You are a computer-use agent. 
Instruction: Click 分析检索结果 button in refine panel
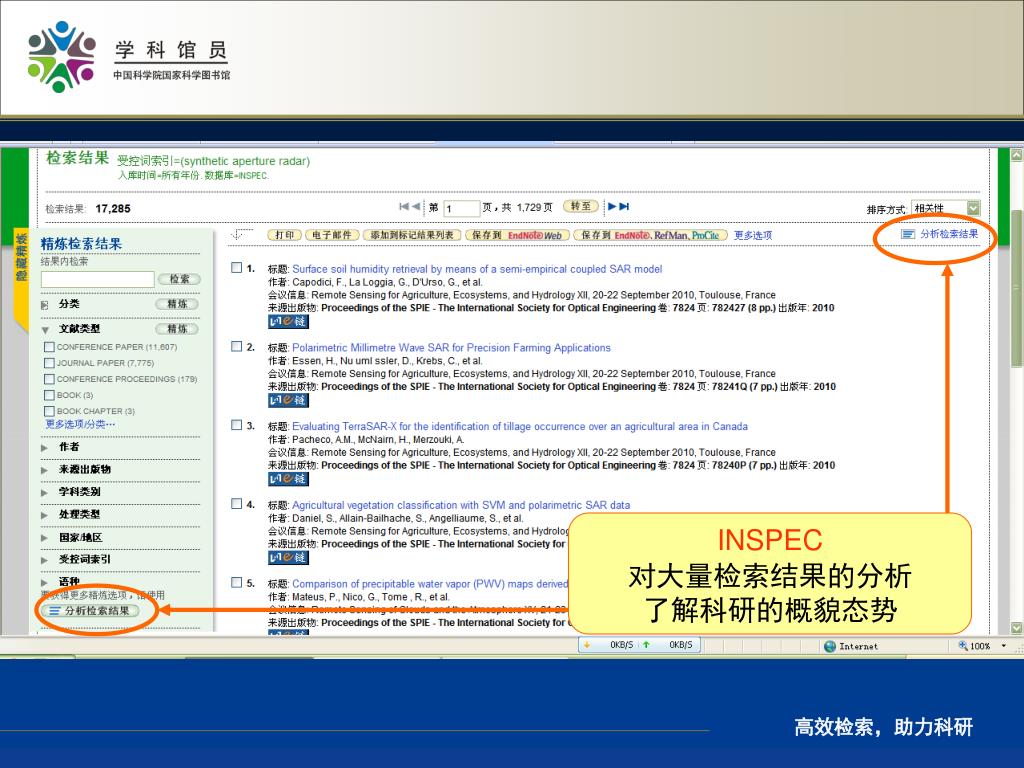click(90, 611)
